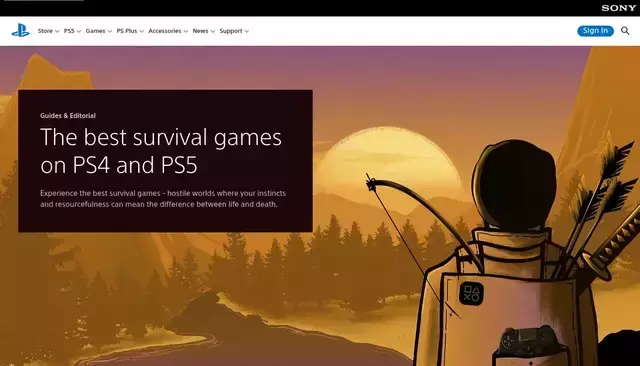Click the PlayStation logo icon
This screenshot has width=640, height=366.
[x=20, y=31]
